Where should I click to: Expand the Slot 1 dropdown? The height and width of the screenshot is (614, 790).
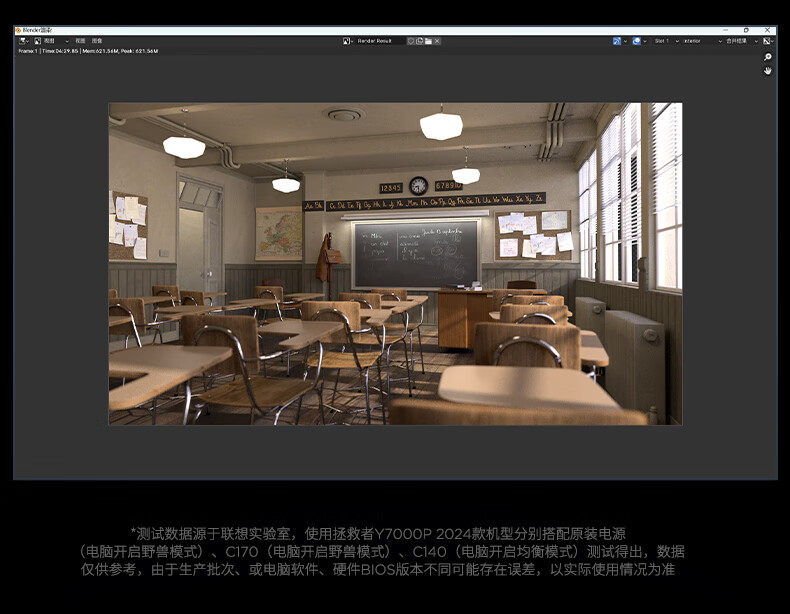click(x=665, y=41)
